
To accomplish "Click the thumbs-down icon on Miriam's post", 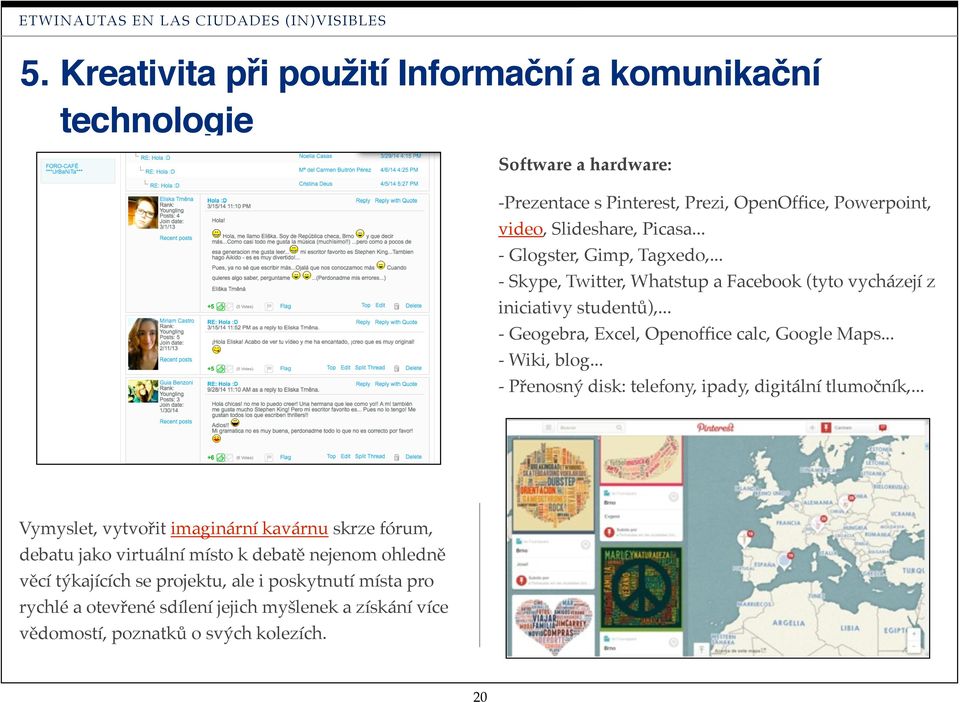I will [x=230, y=368].
